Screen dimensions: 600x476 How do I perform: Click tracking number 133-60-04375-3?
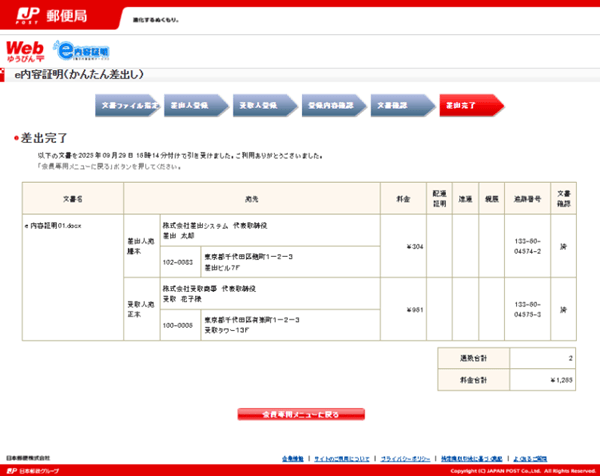(x=527, y=309)
